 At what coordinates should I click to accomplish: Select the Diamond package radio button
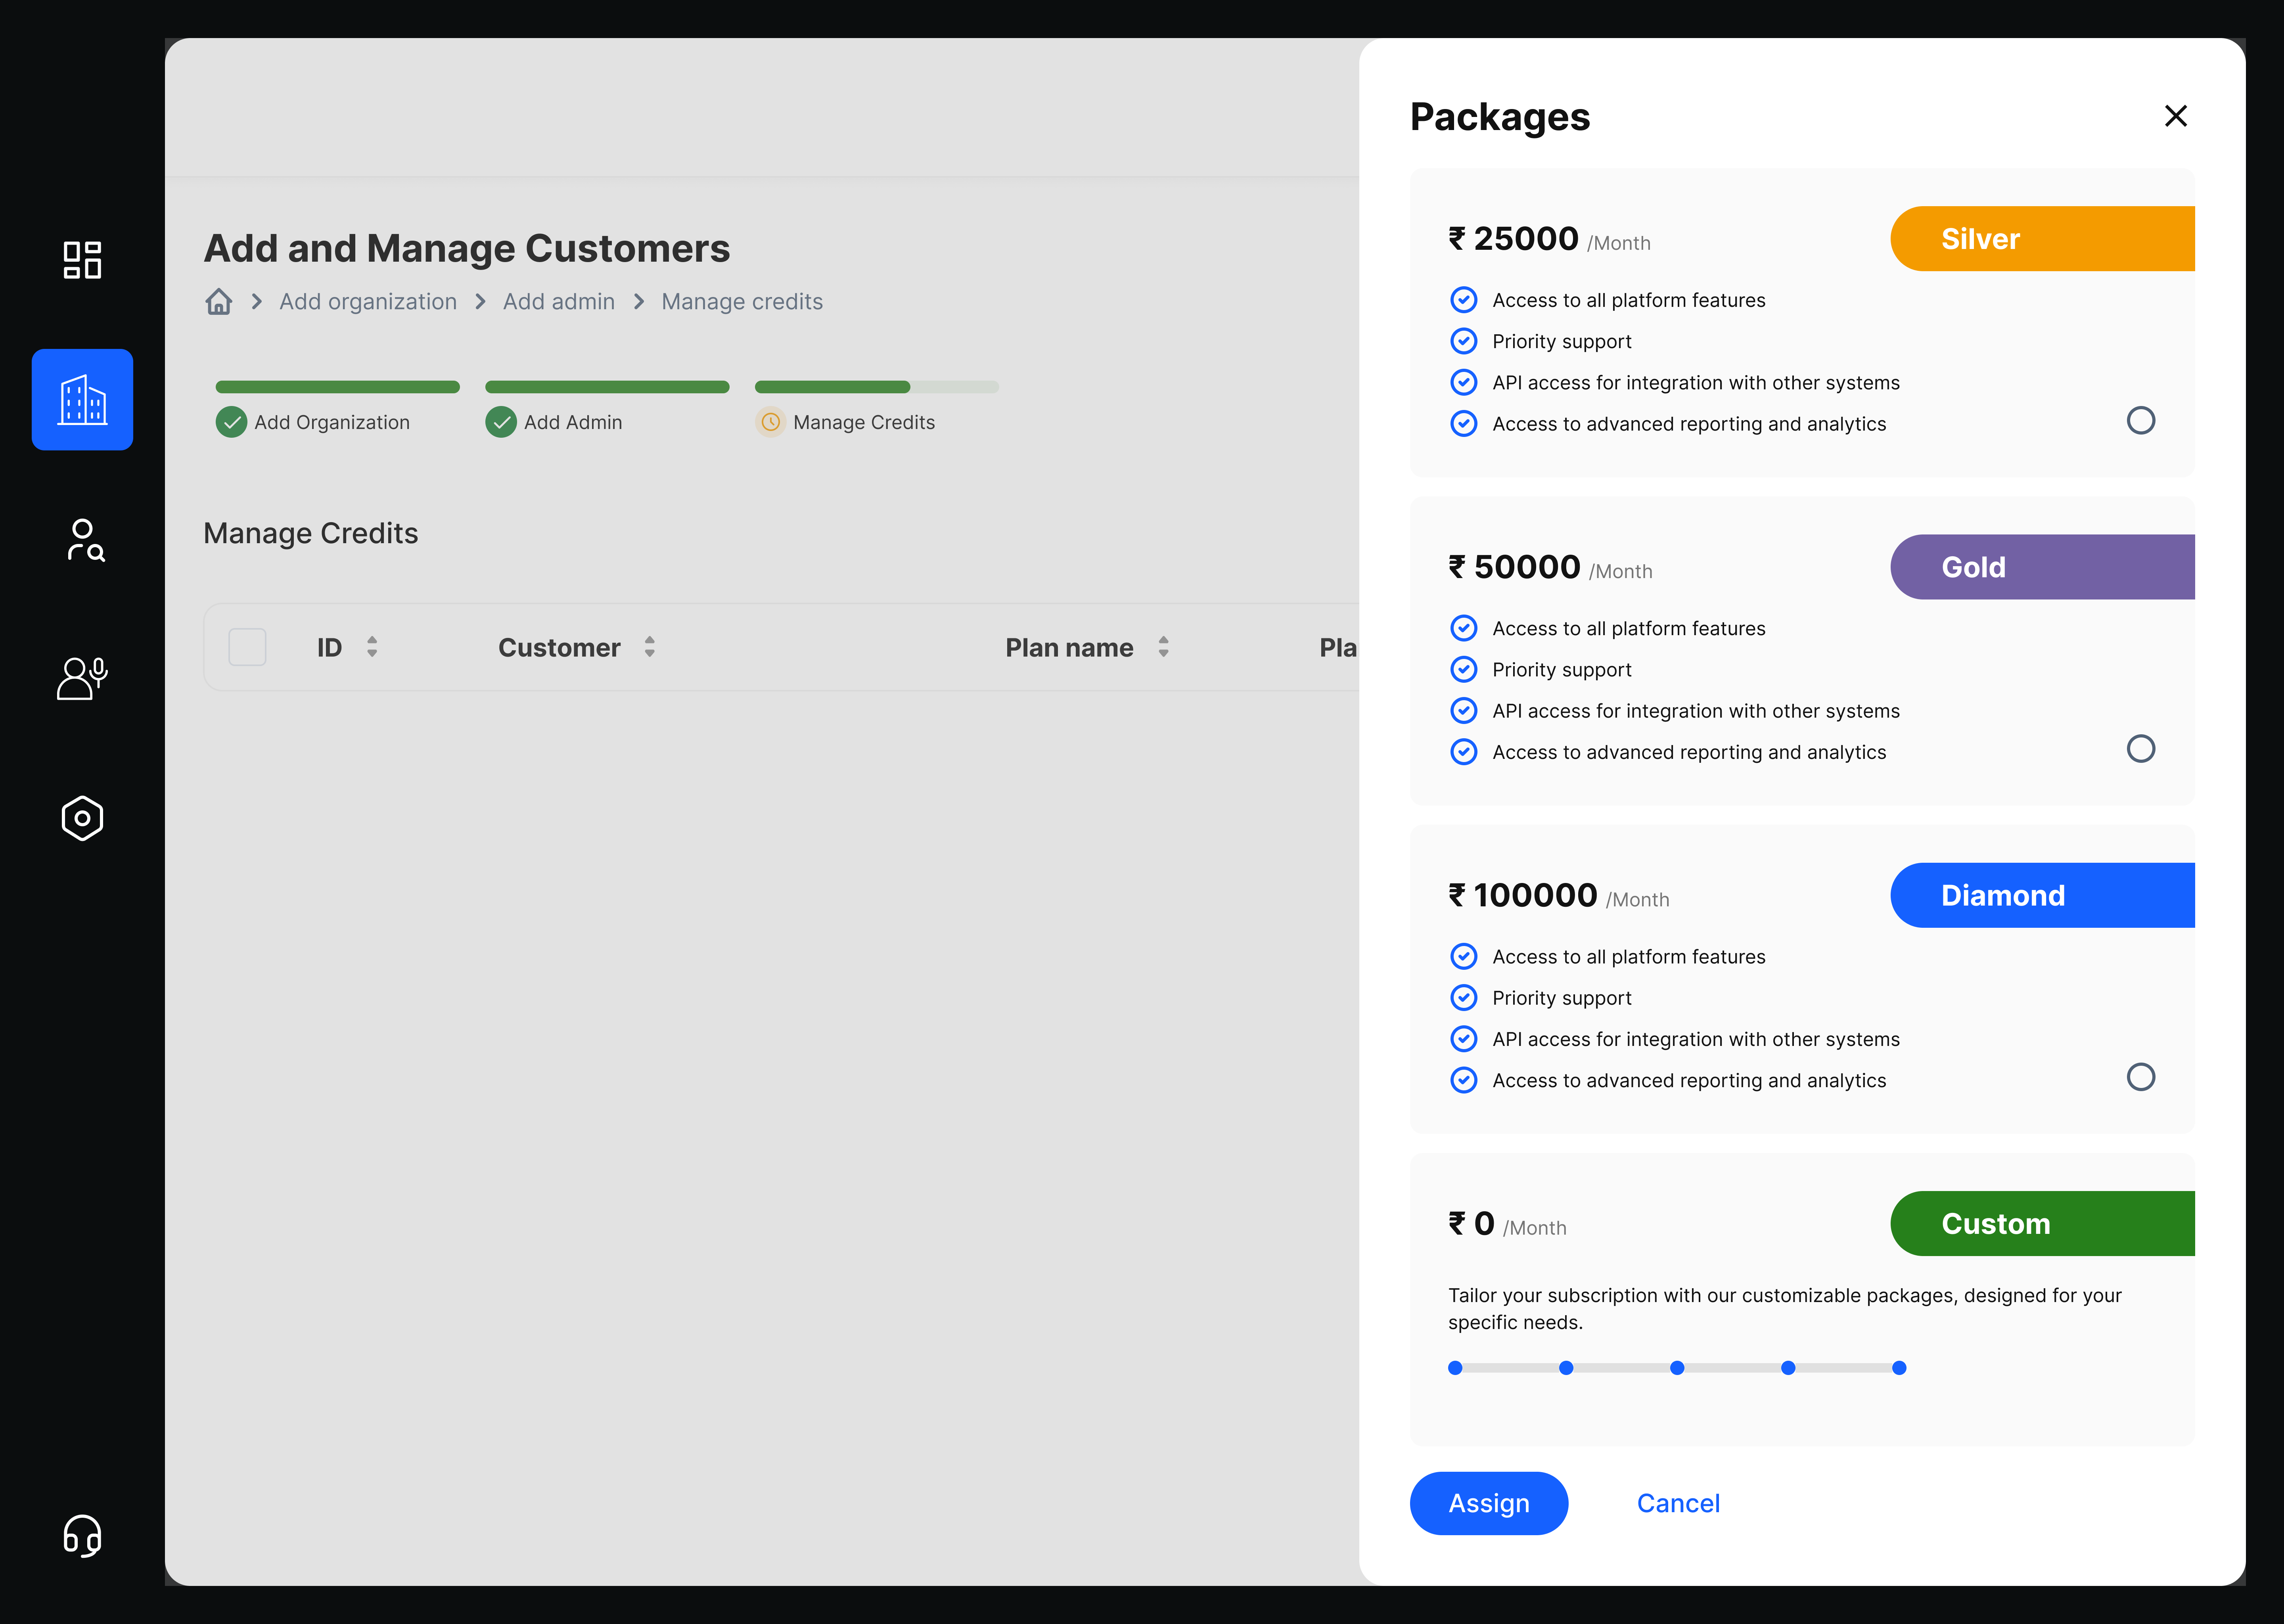(x=2140, y=1077)
